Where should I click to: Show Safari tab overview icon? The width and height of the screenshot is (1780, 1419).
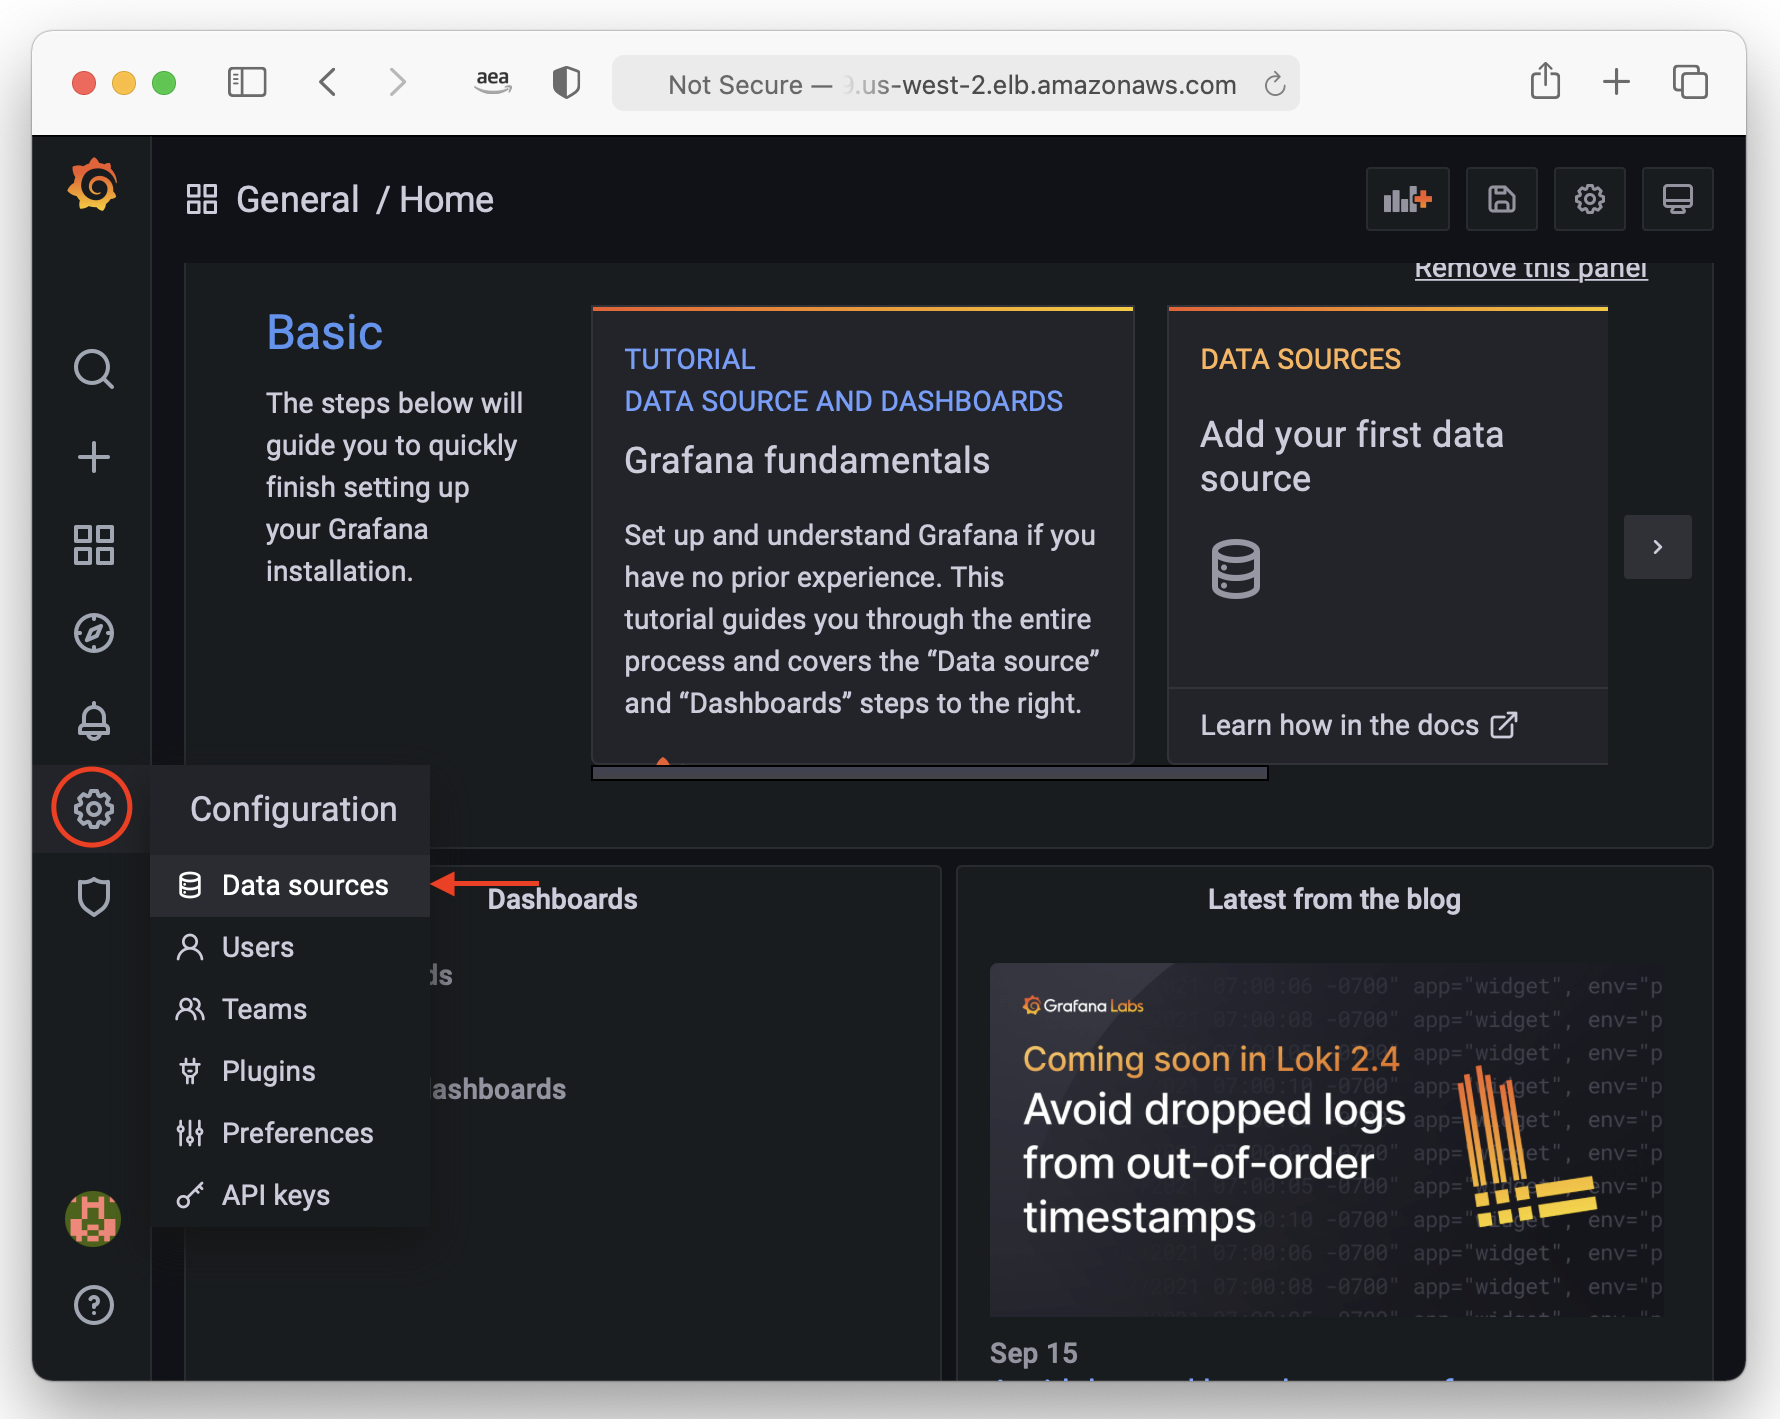coord(1690,82)
